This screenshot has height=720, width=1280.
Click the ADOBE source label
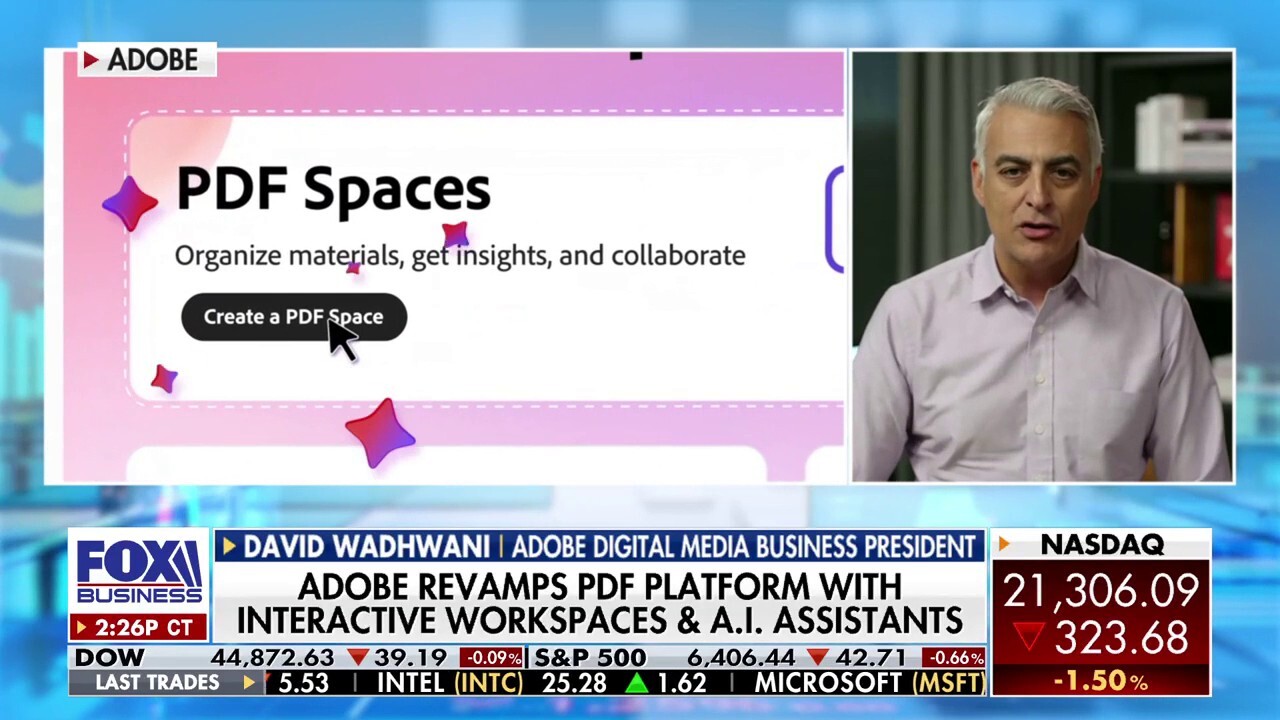[x=147, y=60]
